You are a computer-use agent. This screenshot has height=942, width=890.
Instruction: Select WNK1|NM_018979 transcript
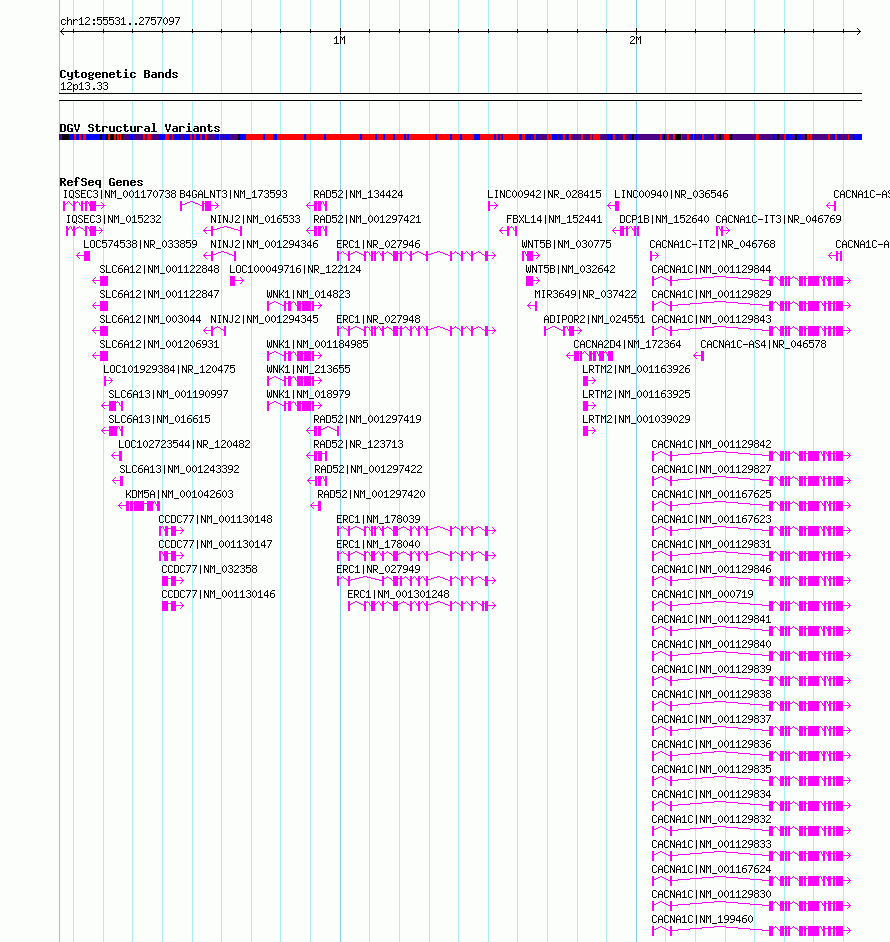308,395
